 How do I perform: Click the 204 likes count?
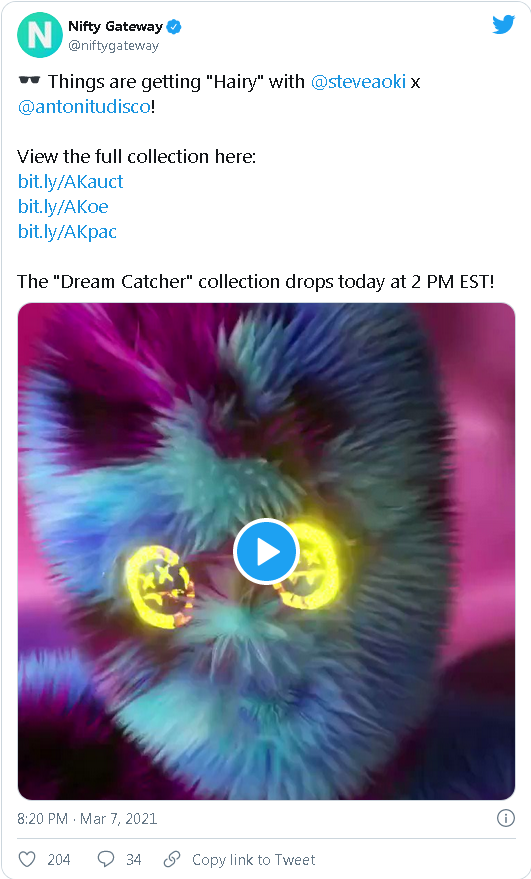click(59, 859)
